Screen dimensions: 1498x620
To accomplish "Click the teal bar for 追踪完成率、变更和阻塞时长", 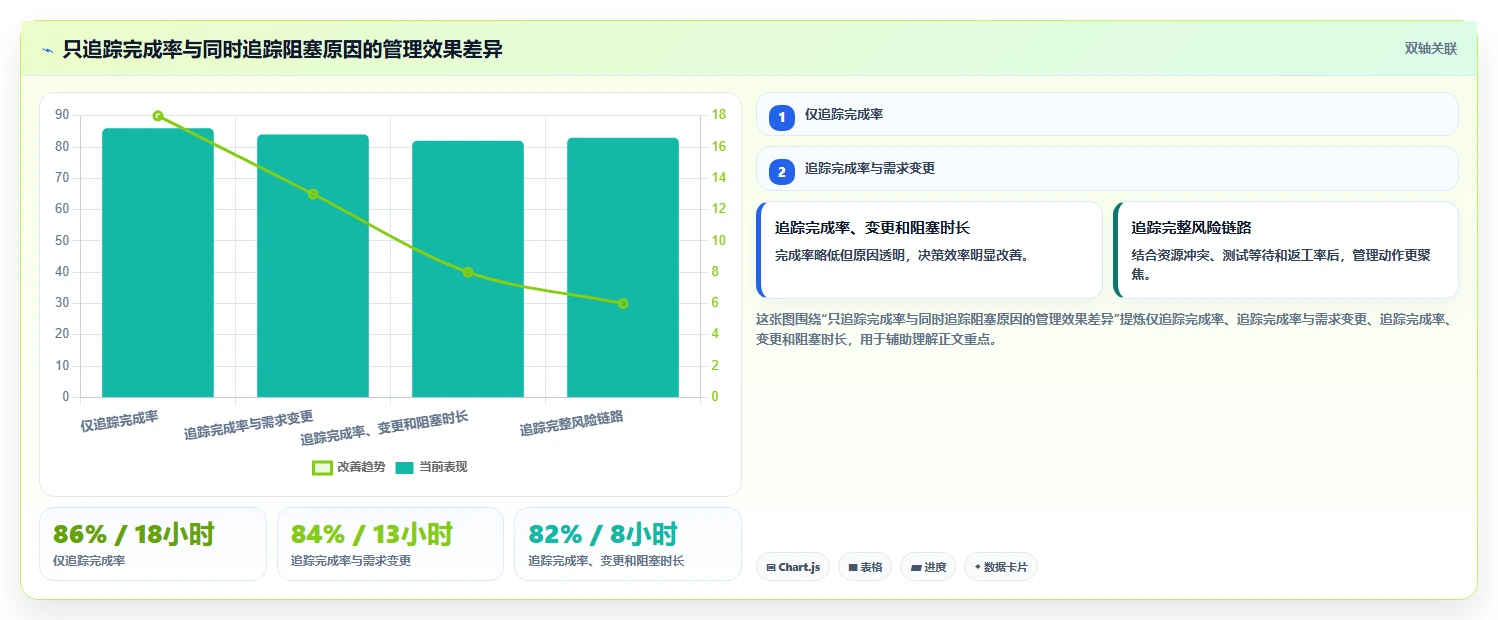I will click(x=468, y=269).
